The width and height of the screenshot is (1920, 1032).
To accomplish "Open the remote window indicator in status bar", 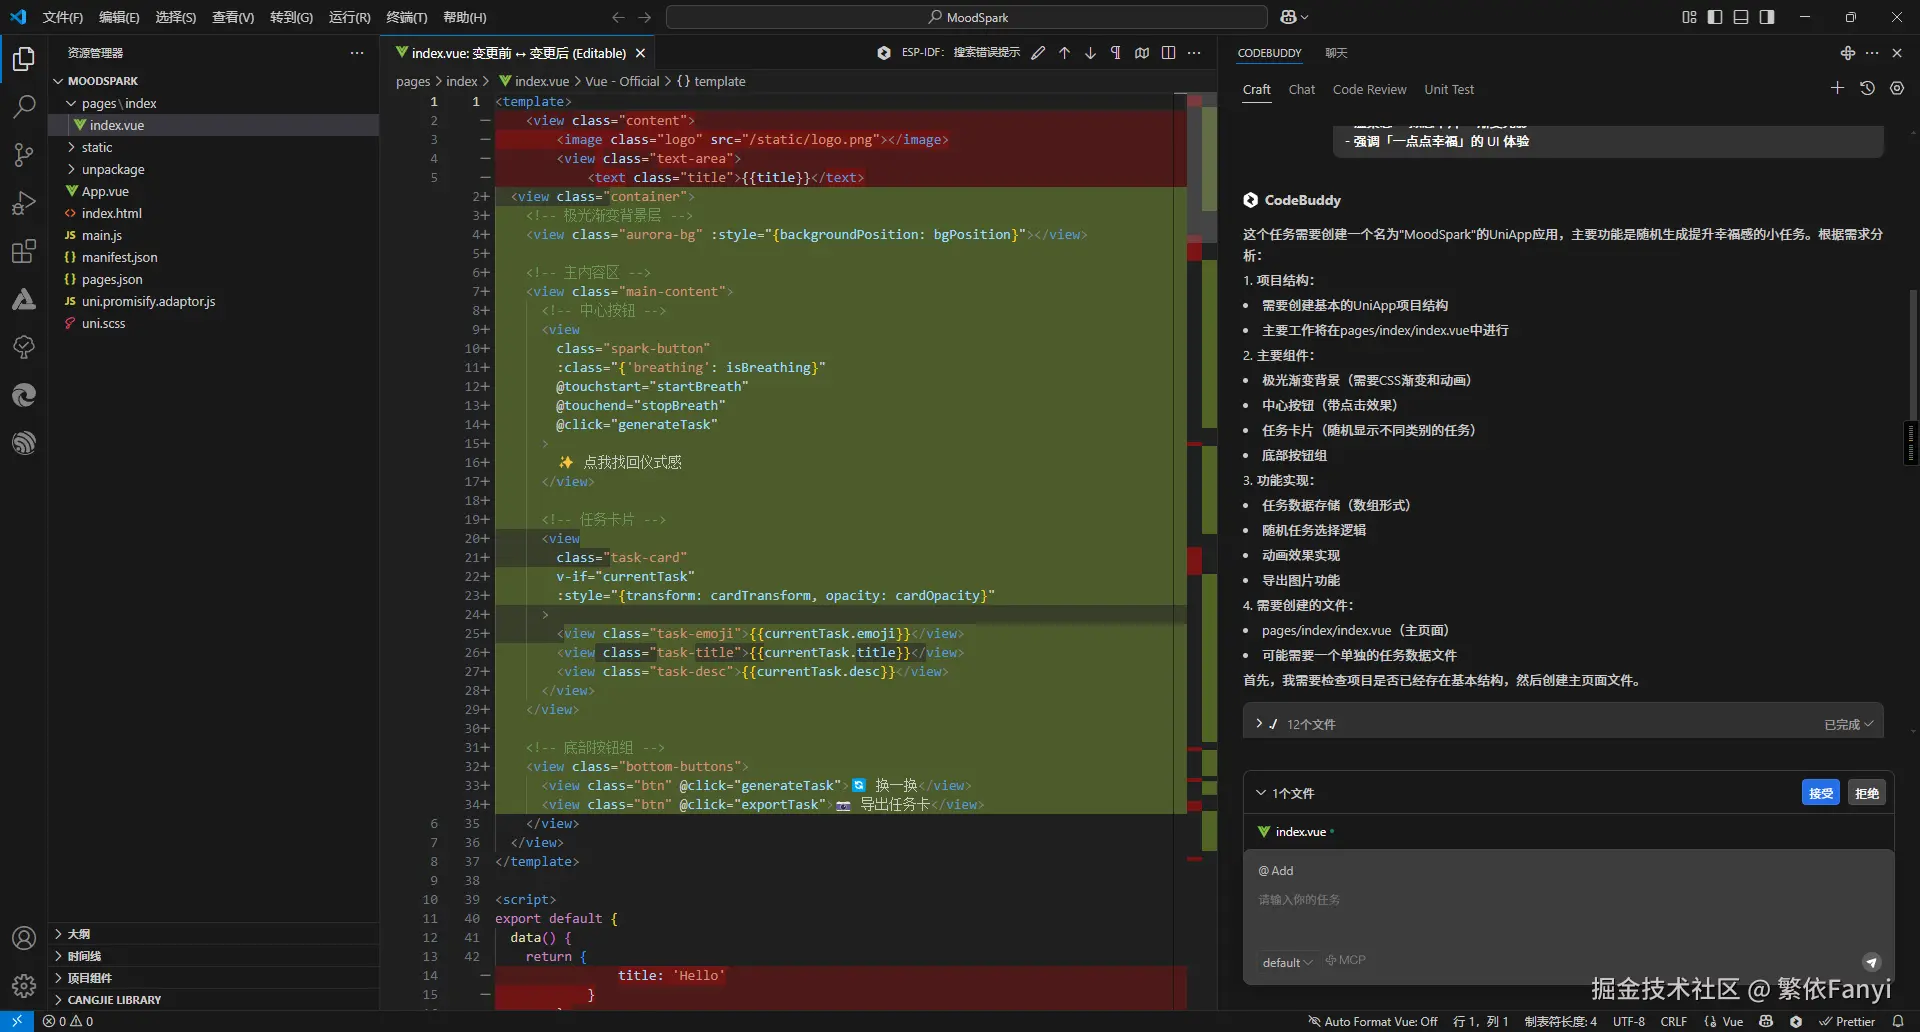I will (x=17, y=1022).
